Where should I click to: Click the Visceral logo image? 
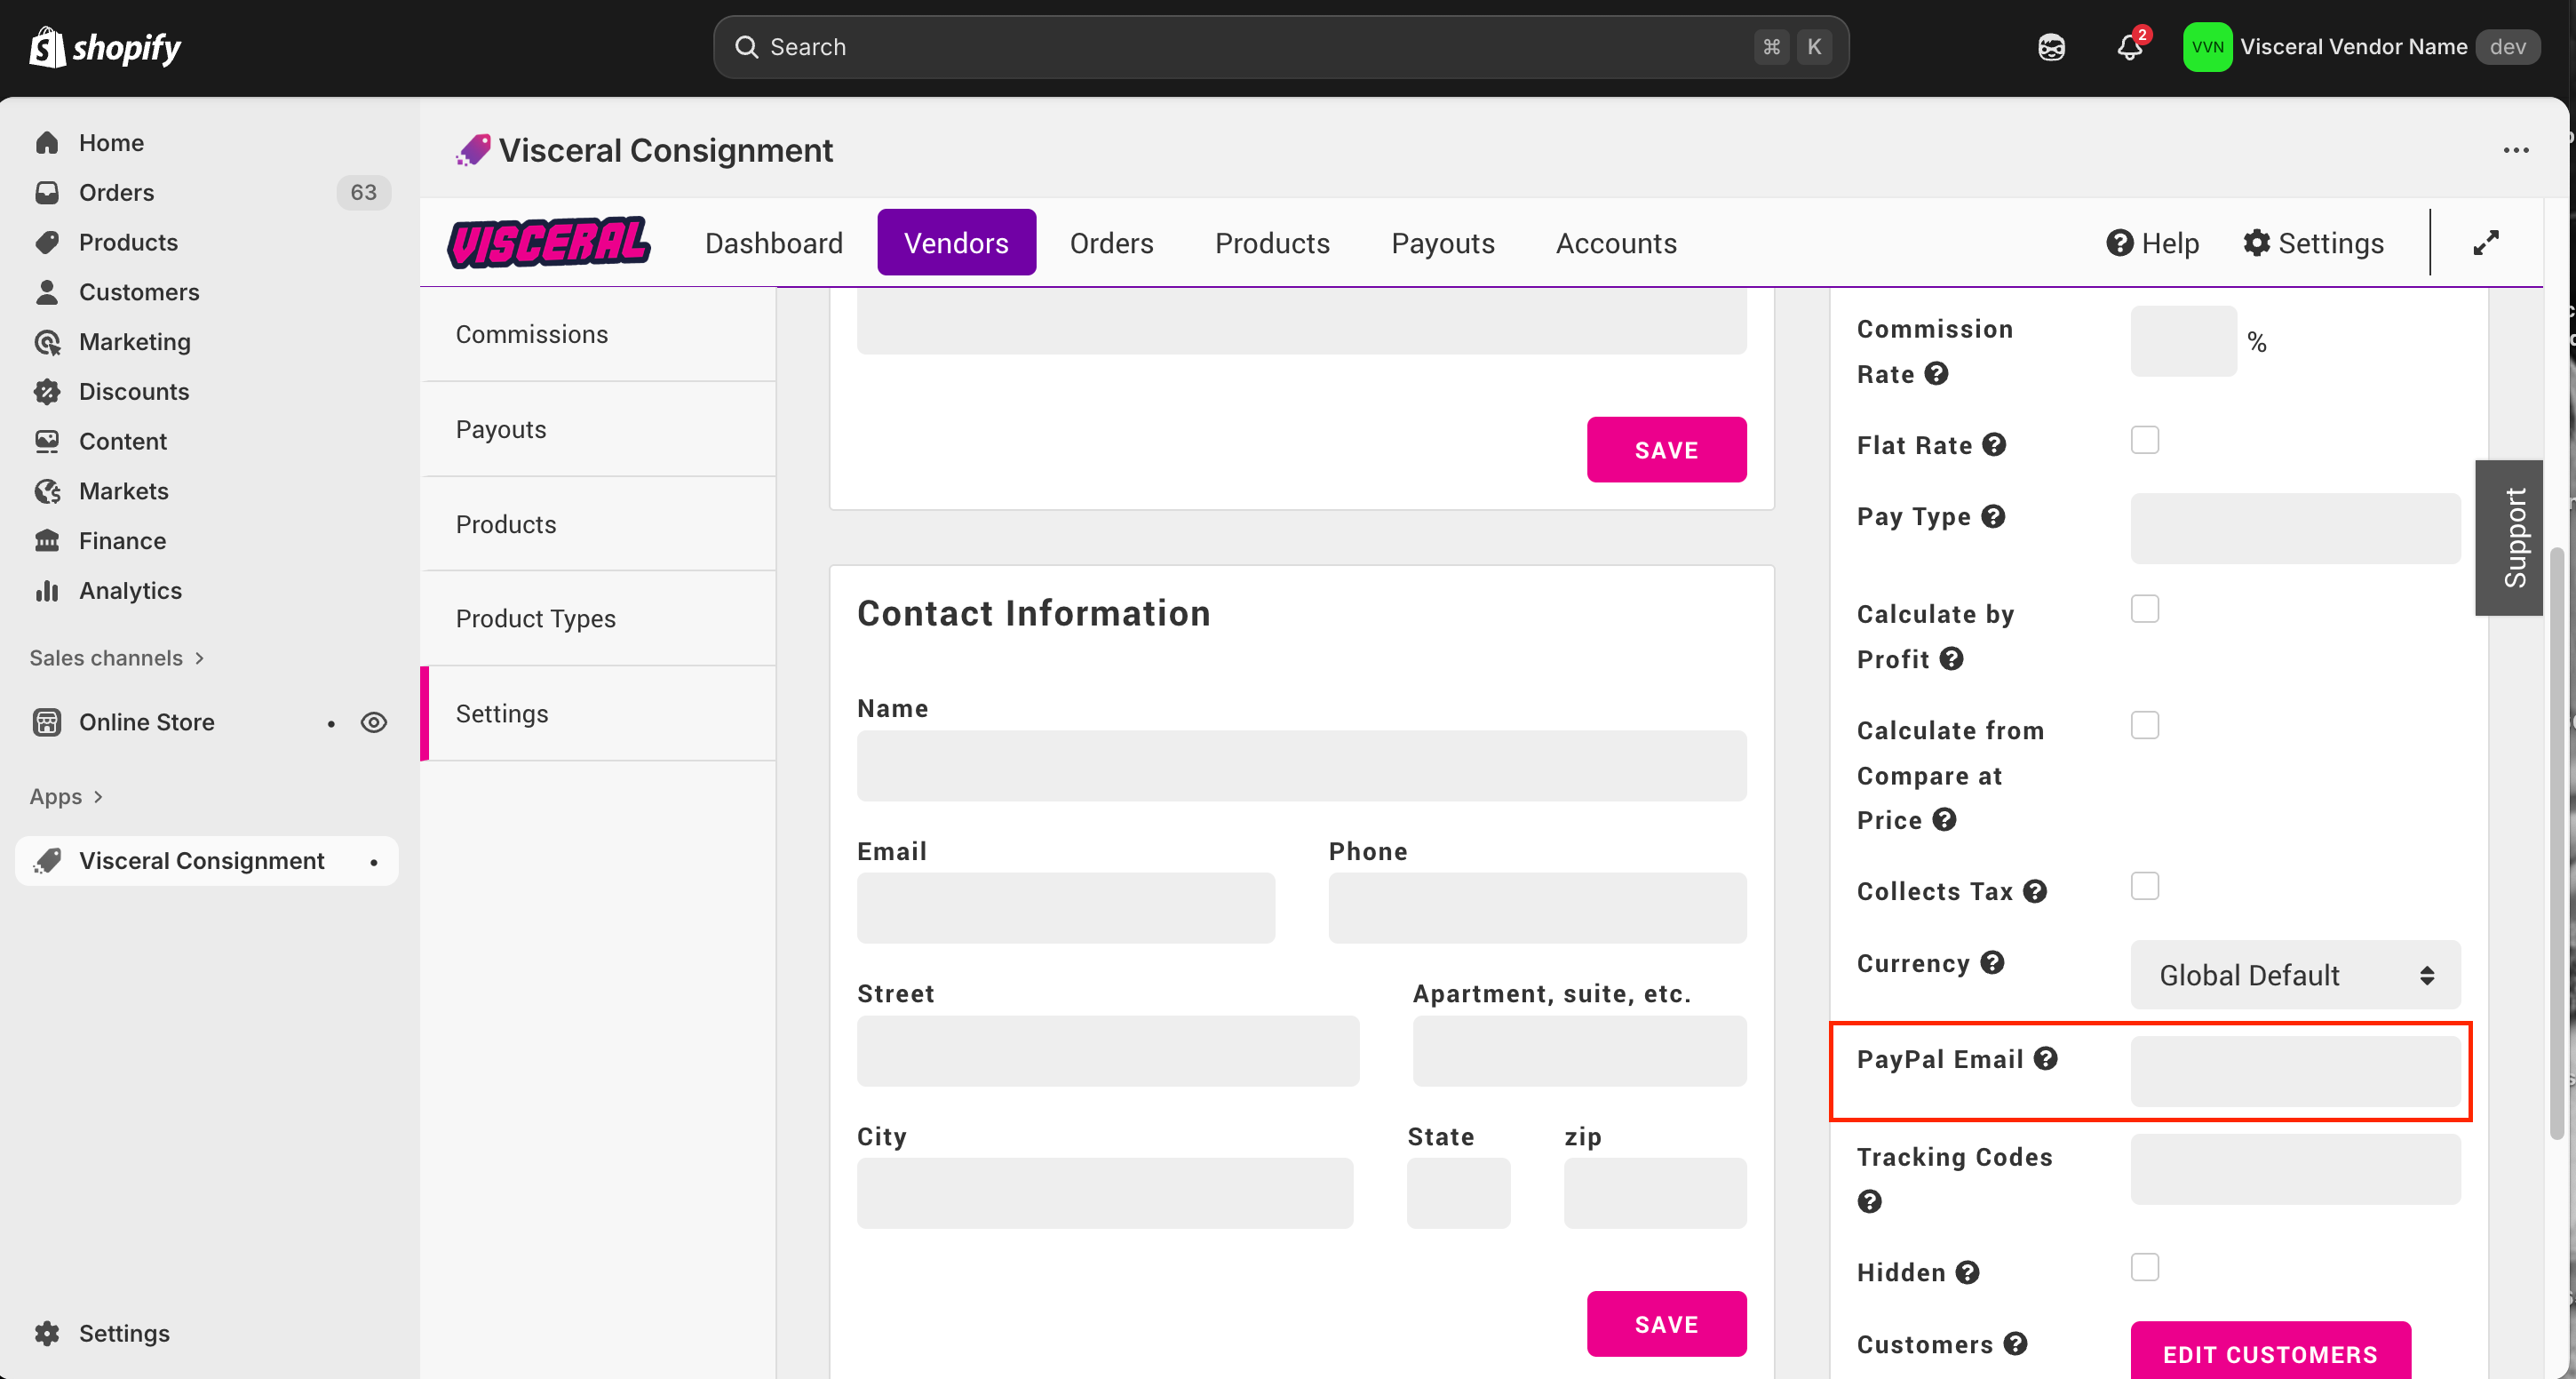point(549,243)
